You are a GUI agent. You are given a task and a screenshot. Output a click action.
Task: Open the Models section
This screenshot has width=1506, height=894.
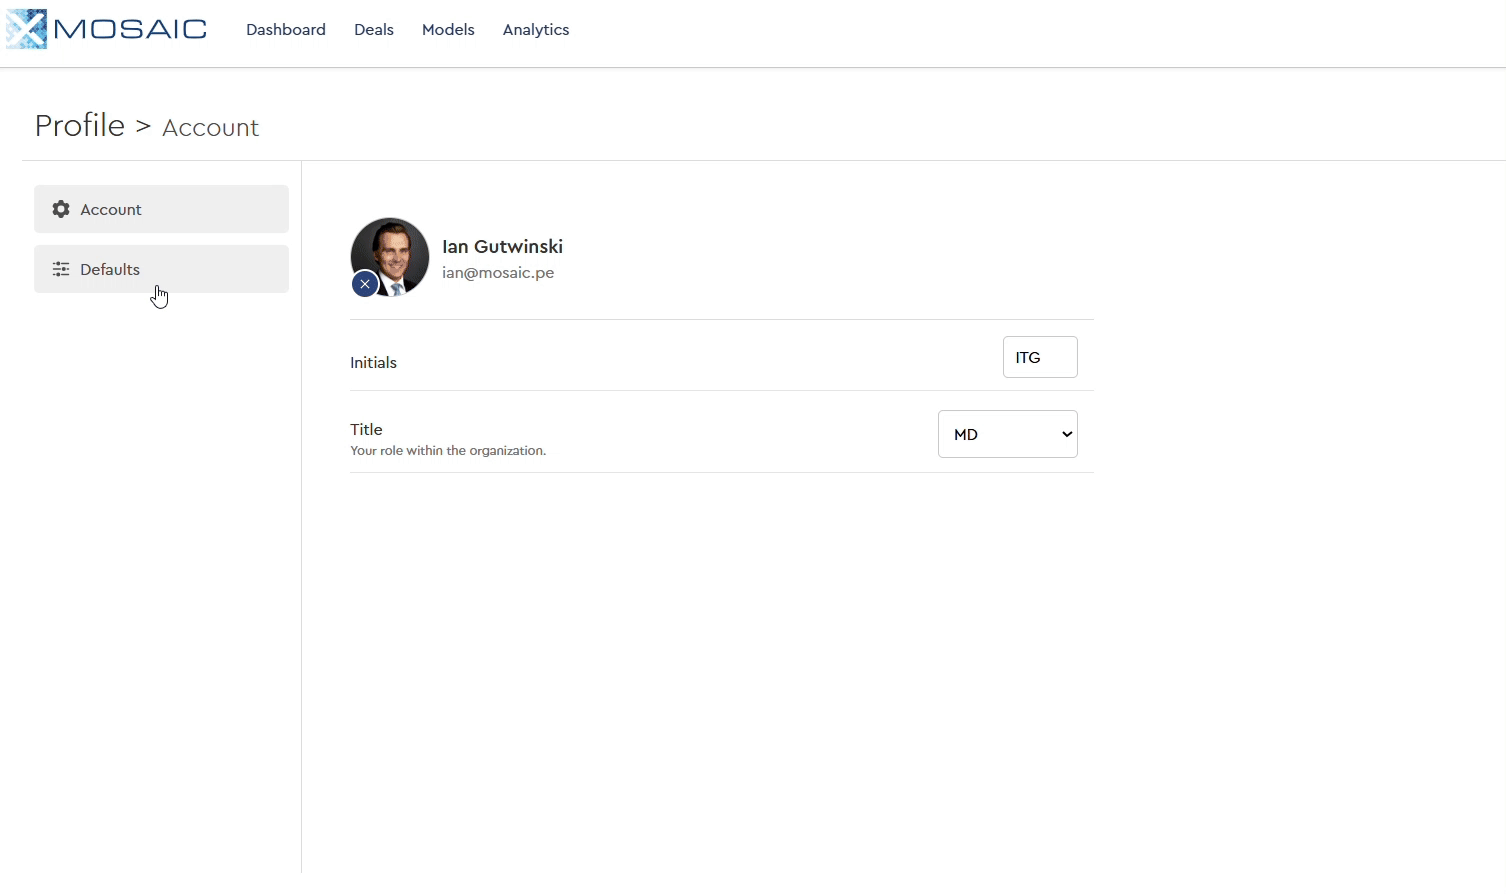[x=448, y=30]
